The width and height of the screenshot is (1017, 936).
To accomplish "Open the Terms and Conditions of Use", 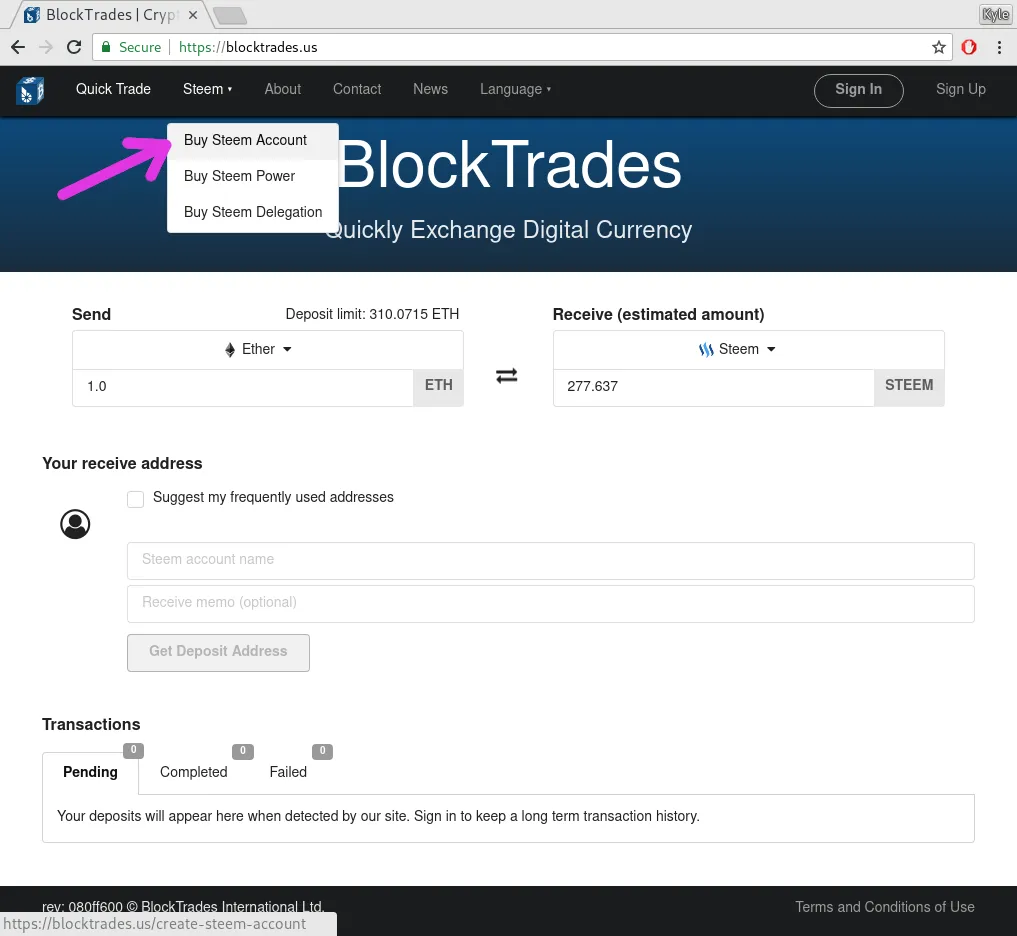I will point(884,907).
